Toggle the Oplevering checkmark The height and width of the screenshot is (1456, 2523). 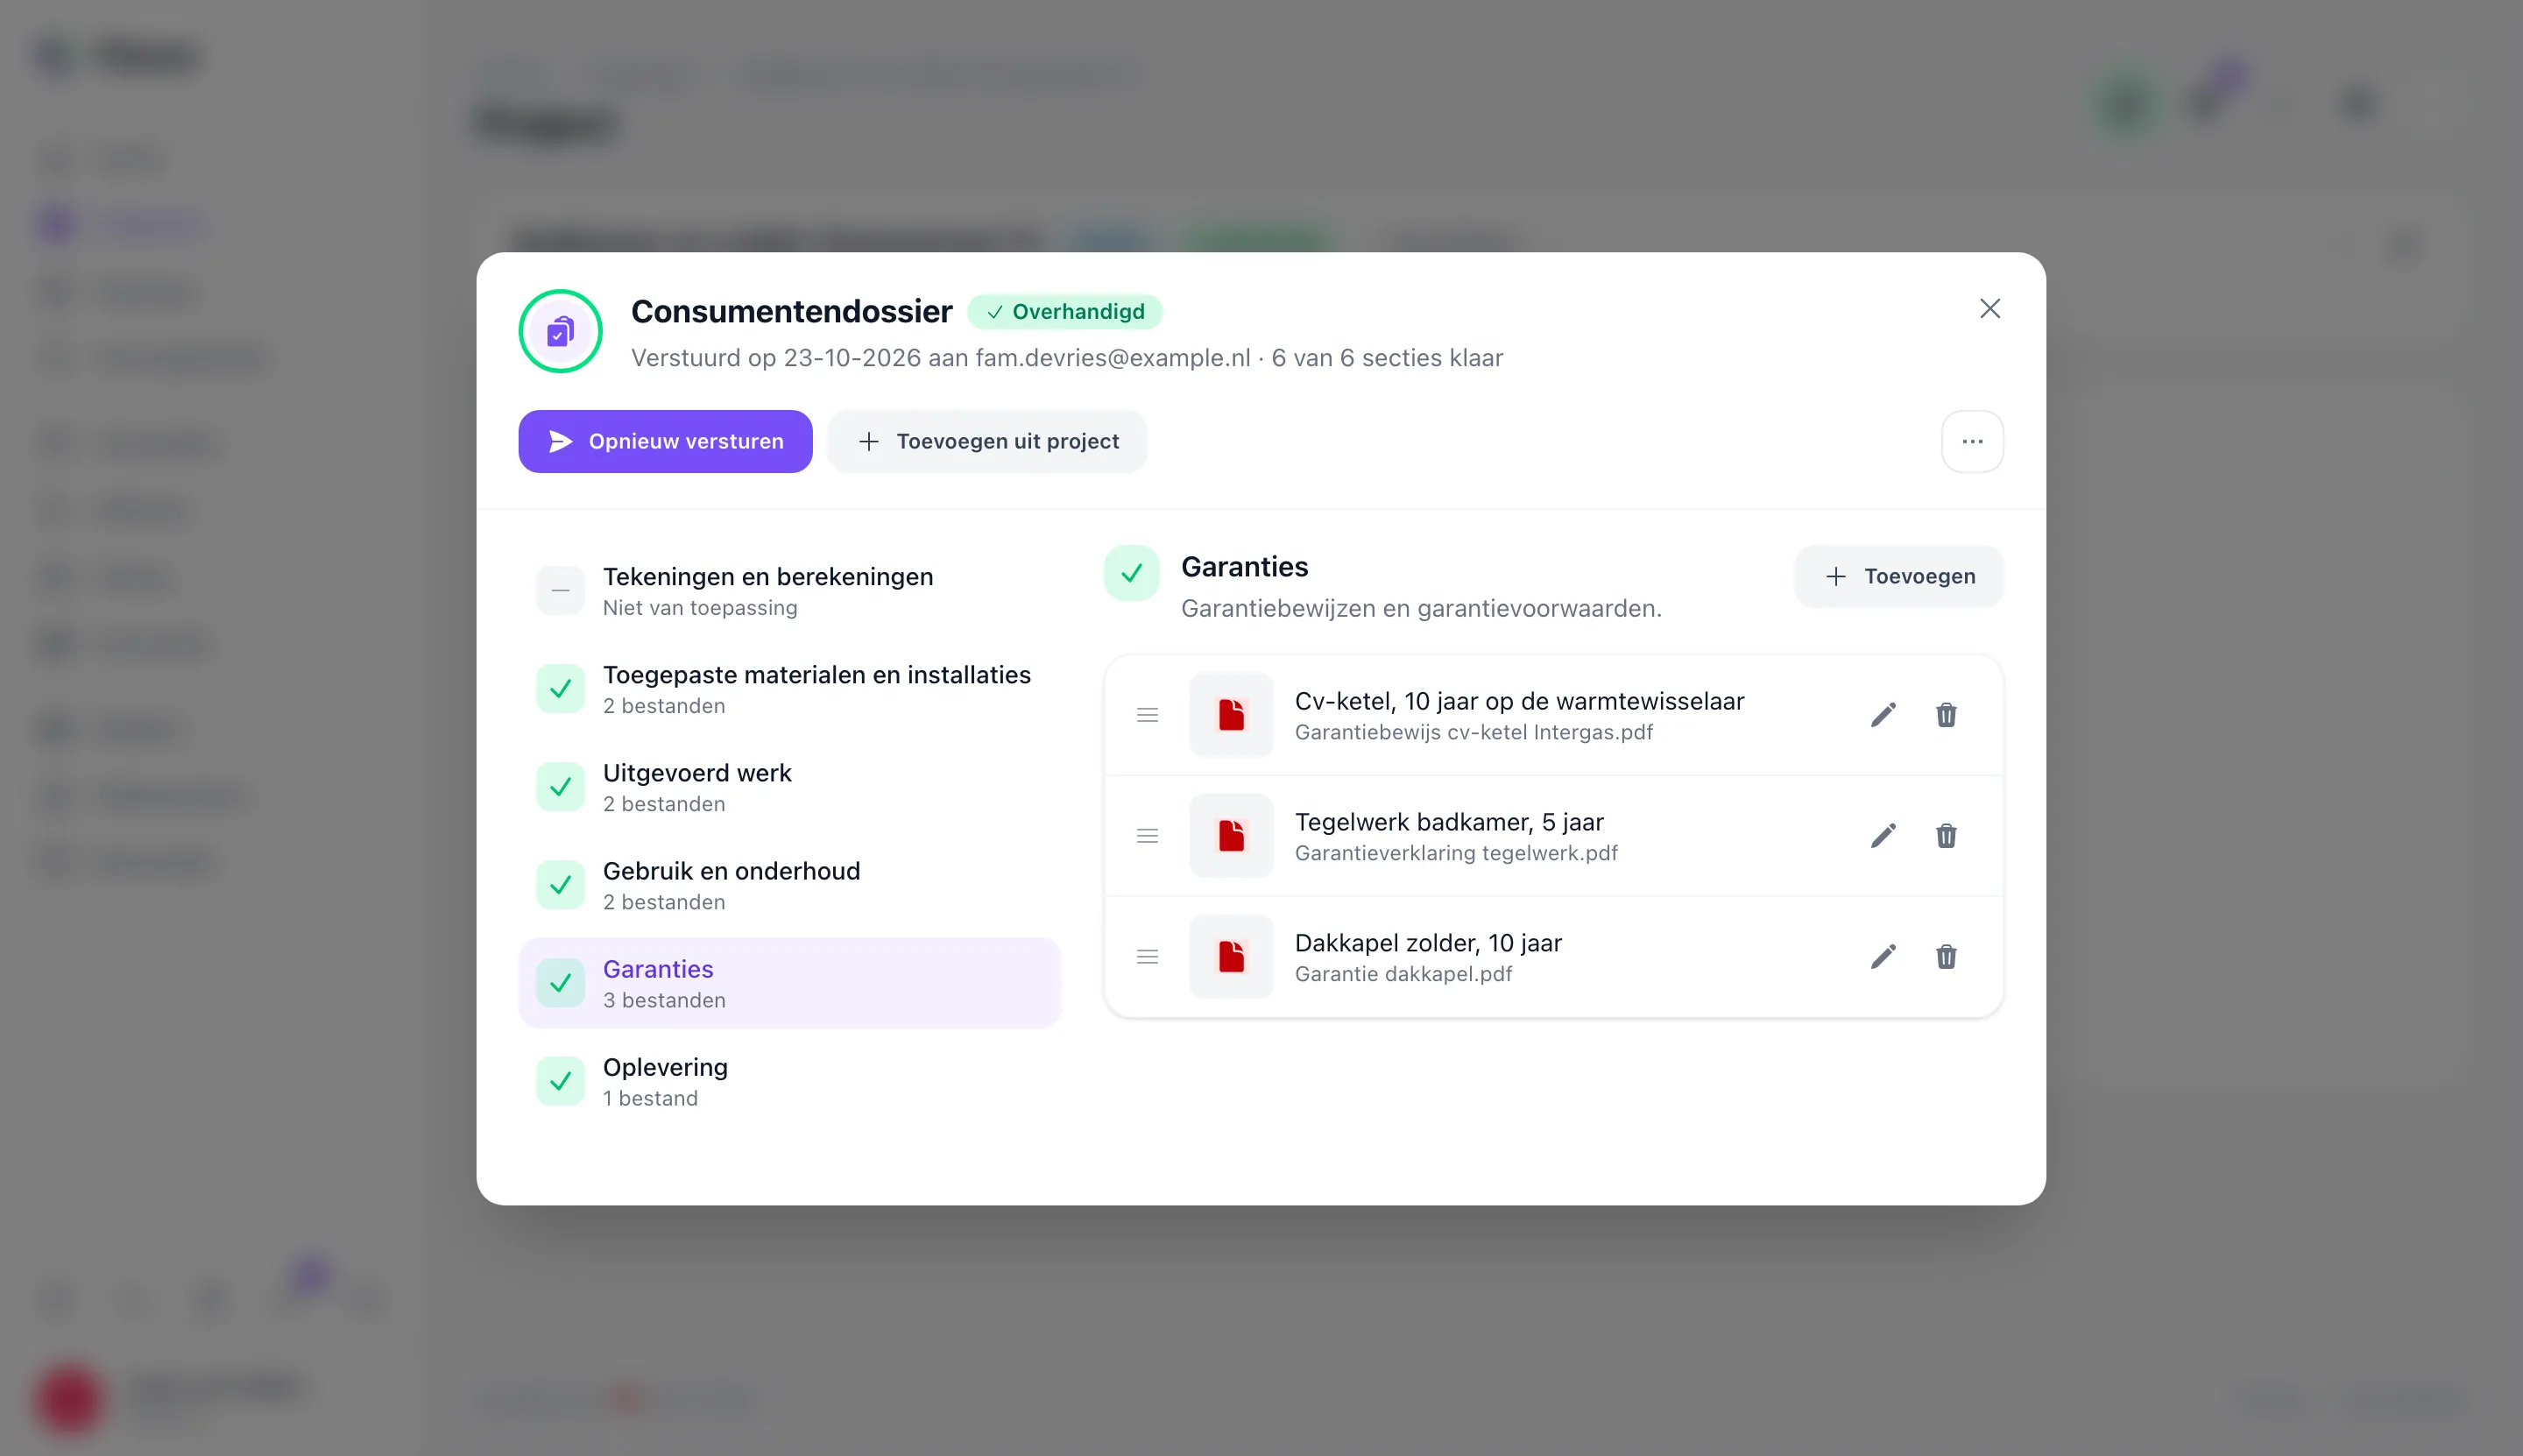point(560,1081)
